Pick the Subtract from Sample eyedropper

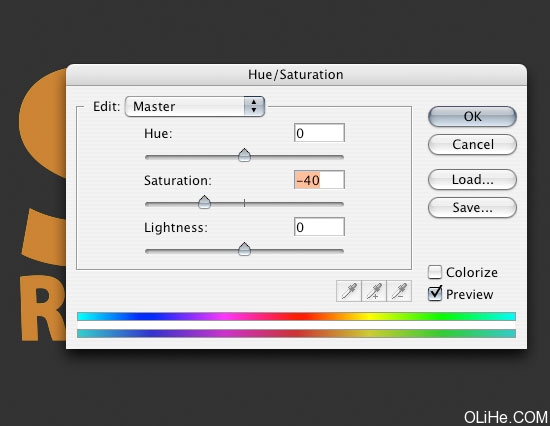pos(399,291)
